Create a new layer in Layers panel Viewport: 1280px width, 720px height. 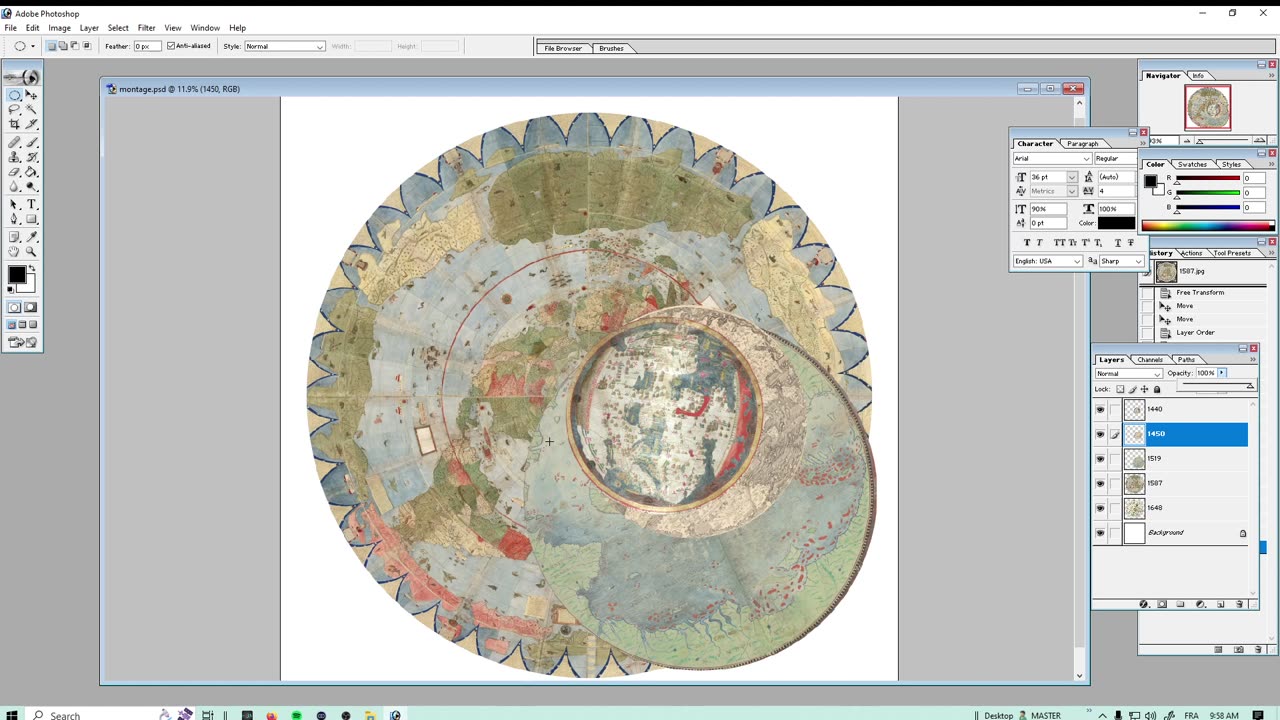click(x=1220, y=604)
